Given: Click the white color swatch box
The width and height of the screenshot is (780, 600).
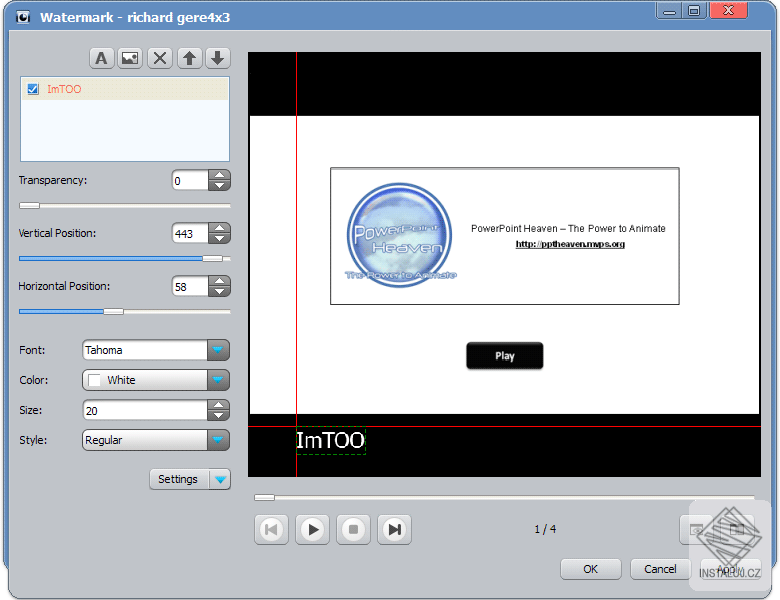Looking at the screenshot, I should pos(94,380).
